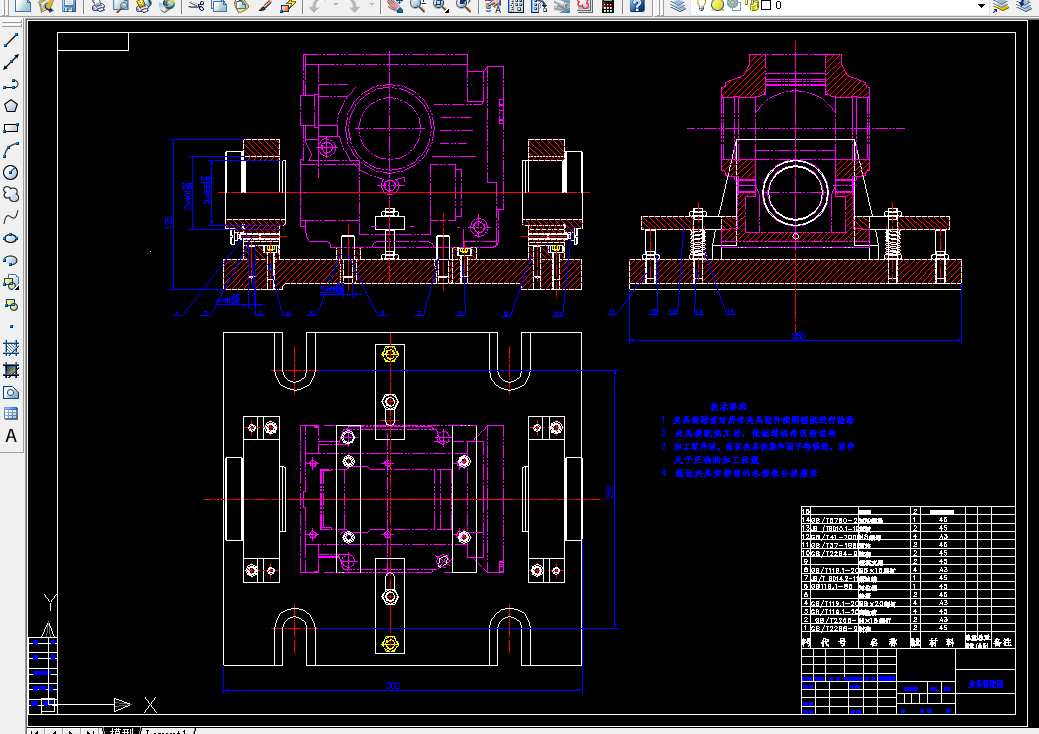Insert a Table with the table icon

(x=11, y=414)
